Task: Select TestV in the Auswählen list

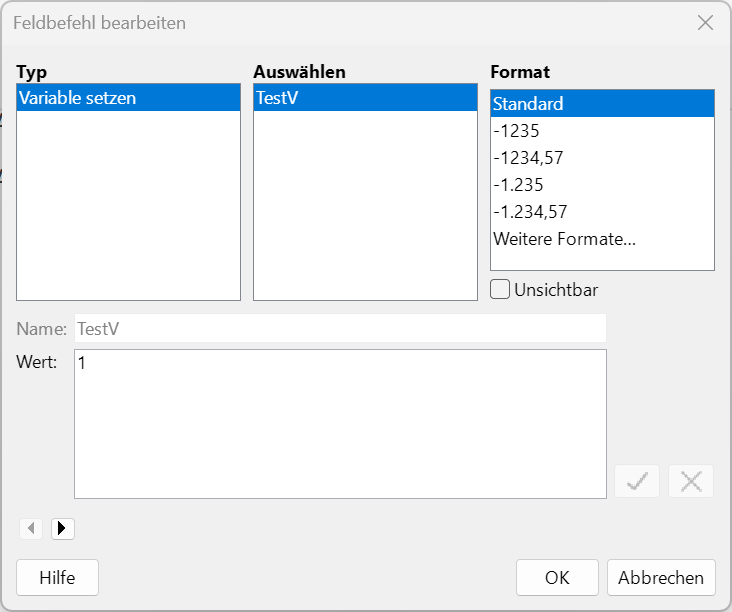Action: 365,98
